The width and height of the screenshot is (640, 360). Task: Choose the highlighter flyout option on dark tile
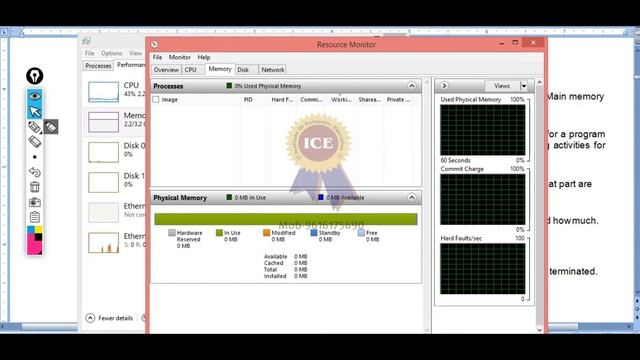[x=51, y=127]
